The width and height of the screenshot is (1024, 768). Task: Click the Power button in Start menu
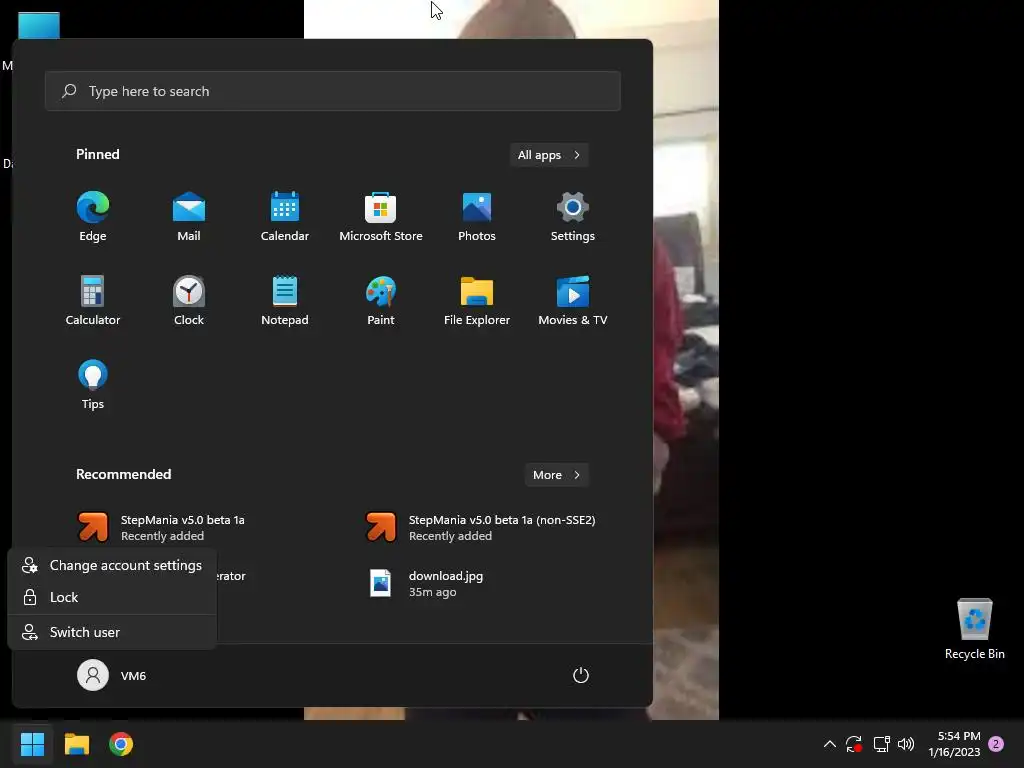pyautogui.click(x=581, y=675)
